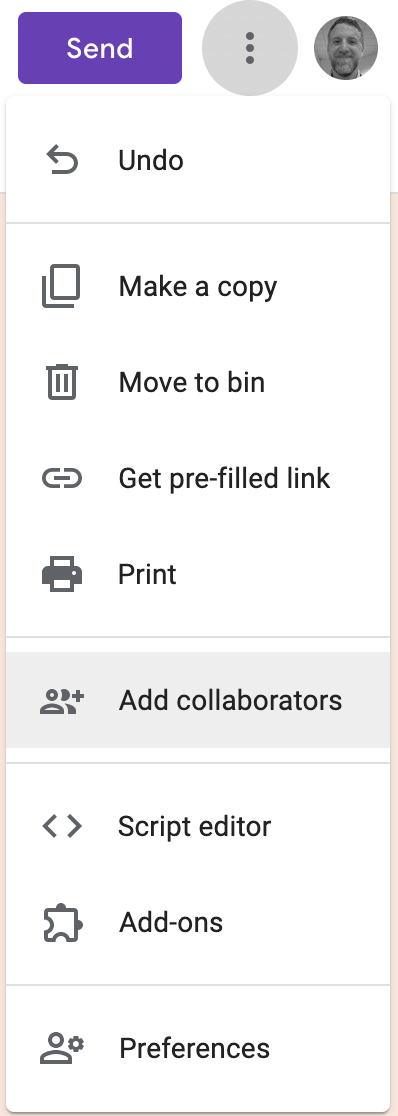Viewport: 398px width, 1116px height.
Task: Click the script editor code brackets icon
Action: (x=62, y=826)
